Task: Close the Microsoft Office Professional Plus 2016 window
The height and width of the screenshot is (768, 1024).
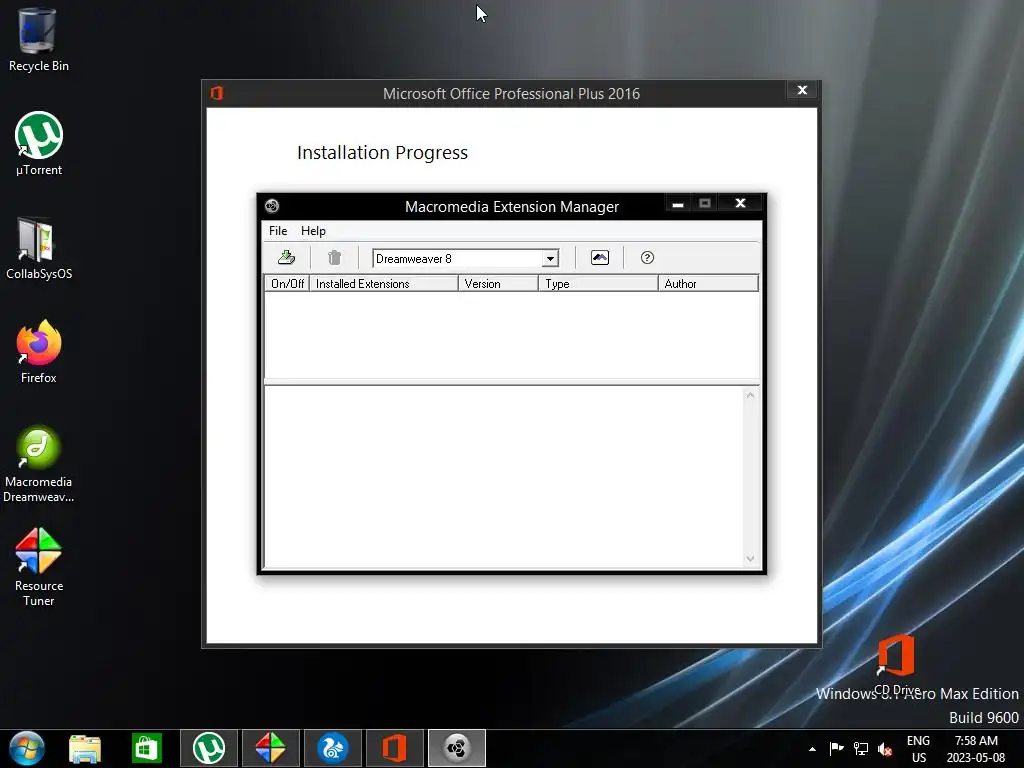Action: coord(803,90)
